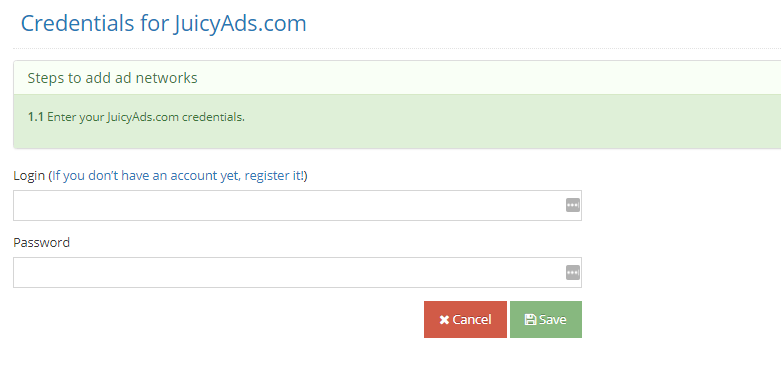Focus the Login input field

(297, 205)
